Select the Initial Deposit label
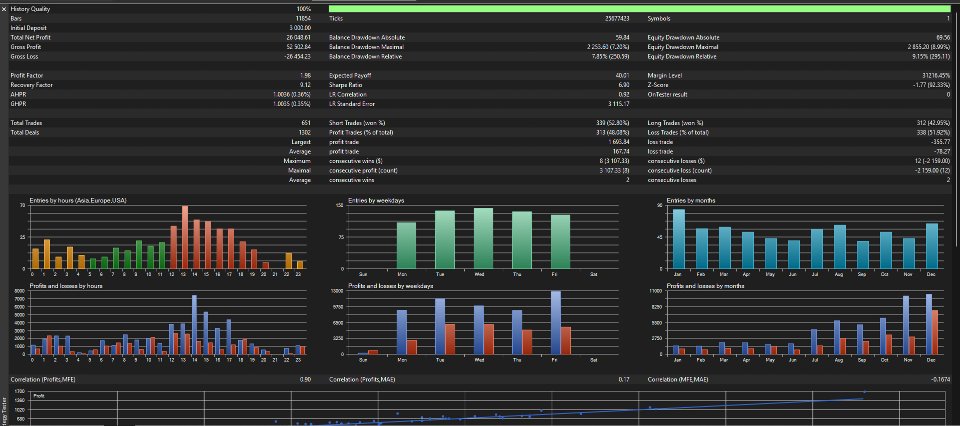The image size is (960, 426). [28, 28]
